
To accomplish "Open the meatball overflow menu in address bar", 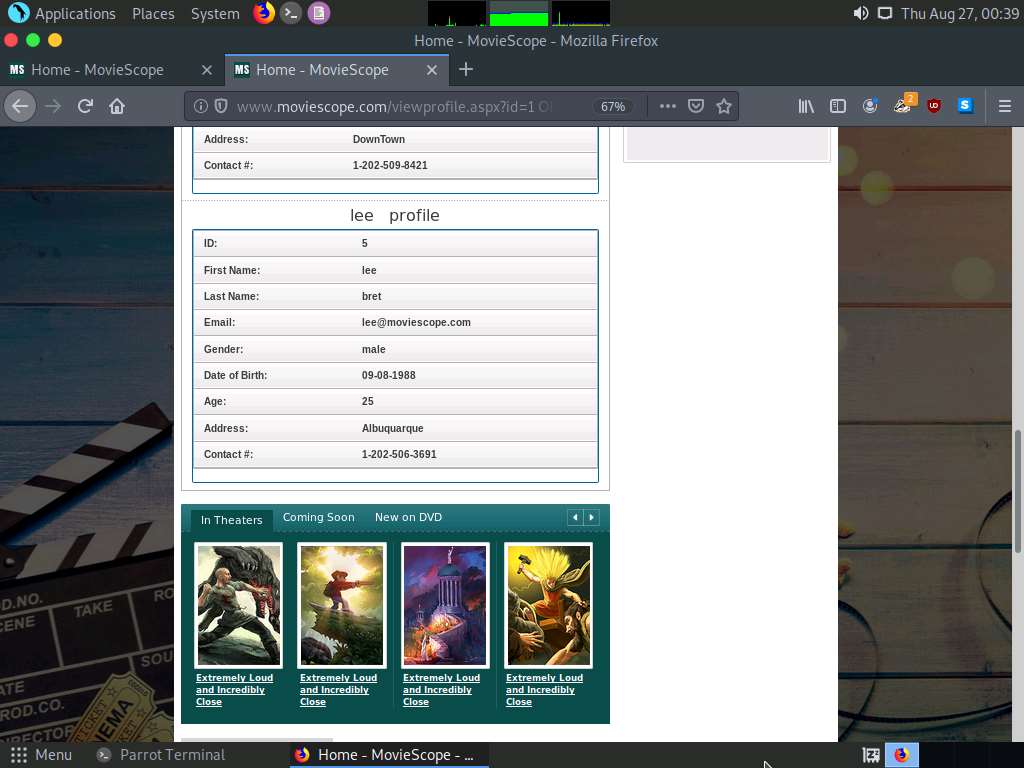I will point(667,106).
